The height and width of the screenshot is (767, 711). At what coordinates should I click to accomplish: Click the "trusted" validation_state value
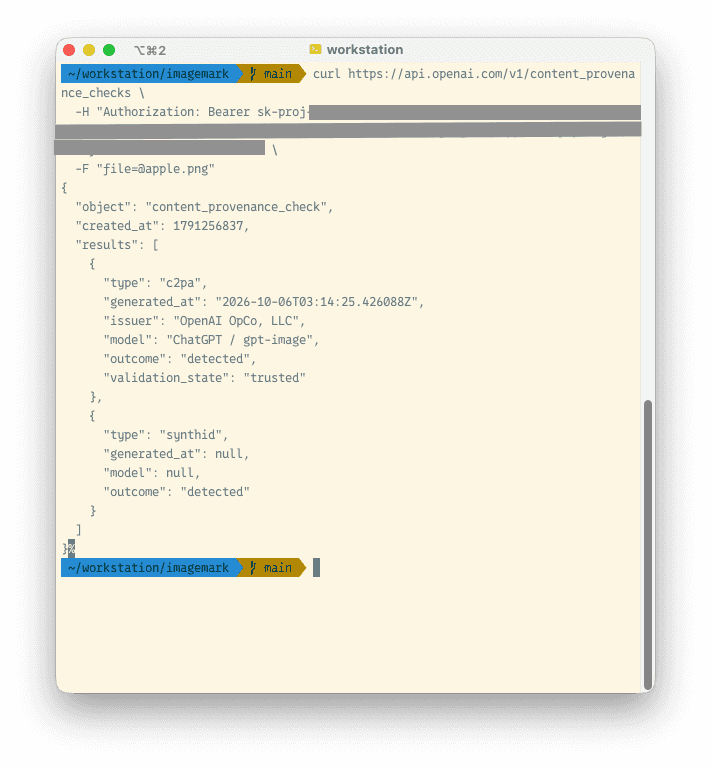coord(274,378)
